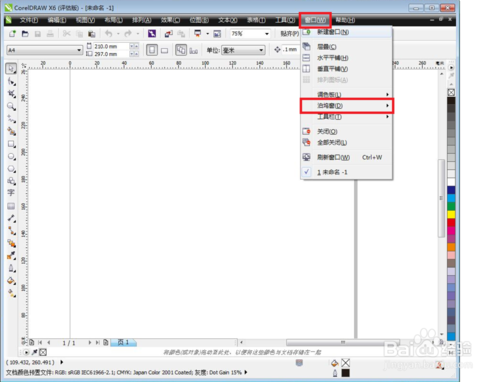500x382 pixels.
Task: Switch to landscape orientation button
Action: [164, 50]
